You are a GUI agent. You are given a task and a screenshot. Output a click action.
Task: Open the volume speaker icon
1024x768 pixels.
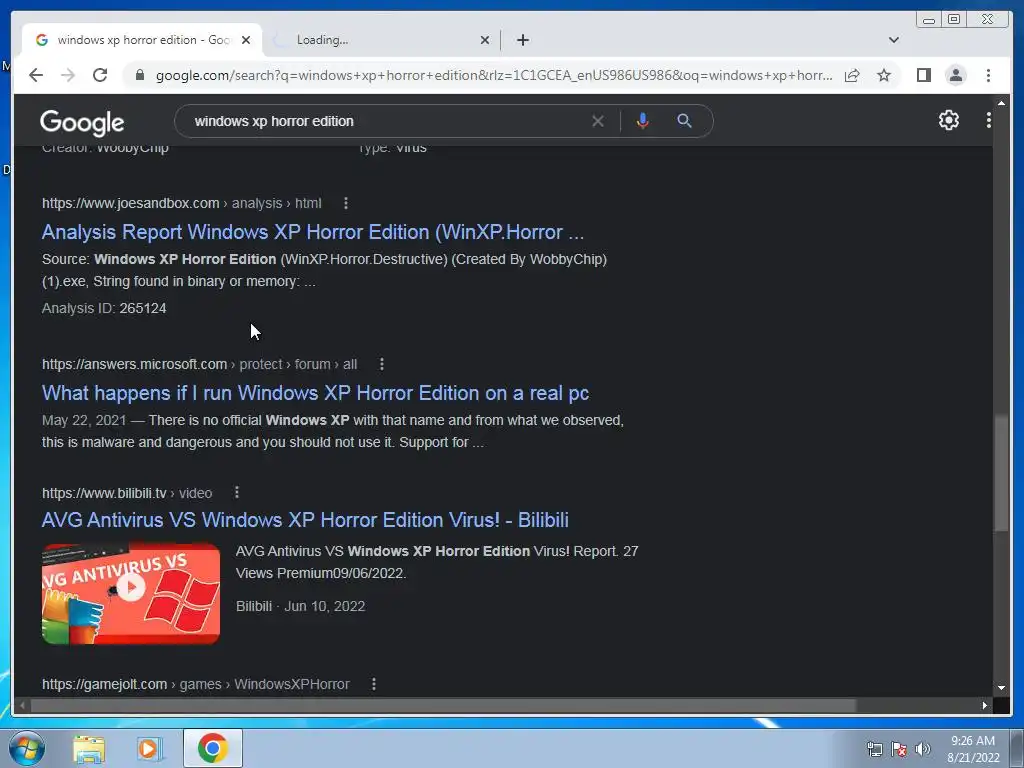[x=923, y=749]
